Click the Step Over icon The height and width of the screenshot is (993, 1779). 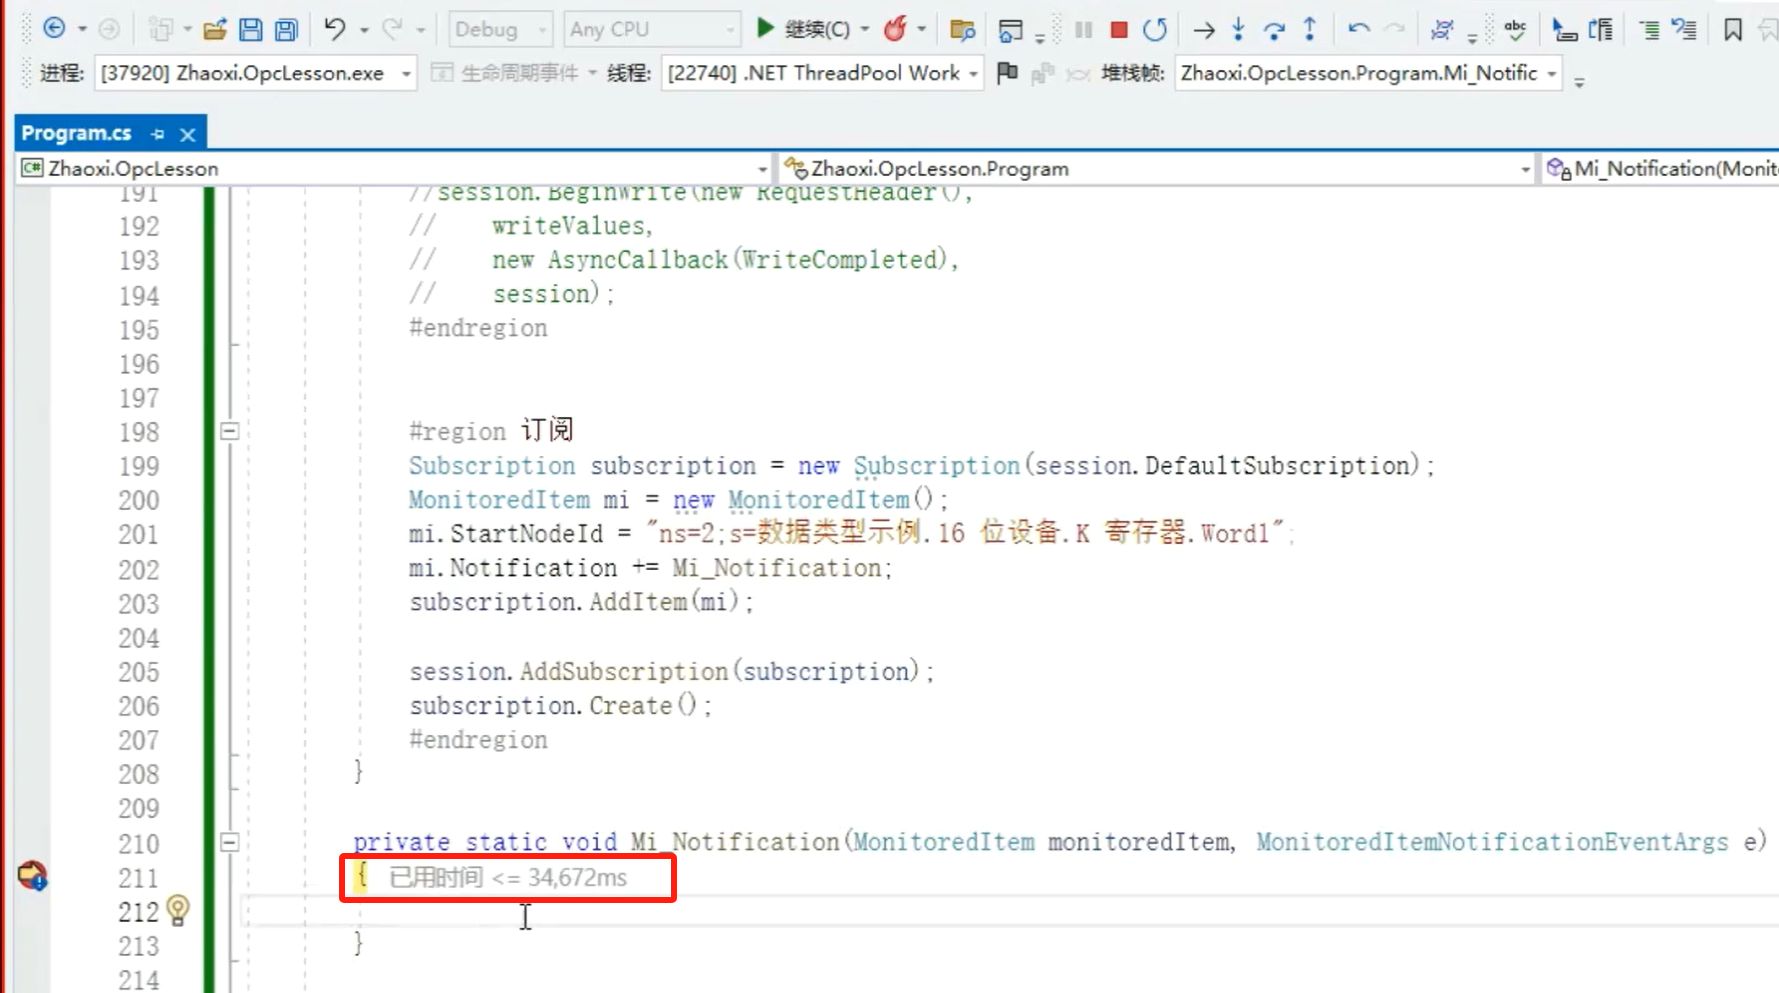pos(1274,30)
